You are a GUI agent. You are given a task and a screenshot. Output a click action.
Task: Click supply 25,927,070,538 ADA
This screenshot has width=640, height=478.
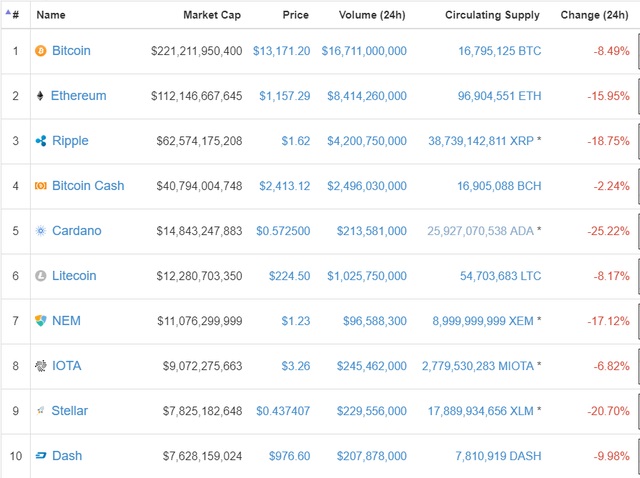pos(481,231)
